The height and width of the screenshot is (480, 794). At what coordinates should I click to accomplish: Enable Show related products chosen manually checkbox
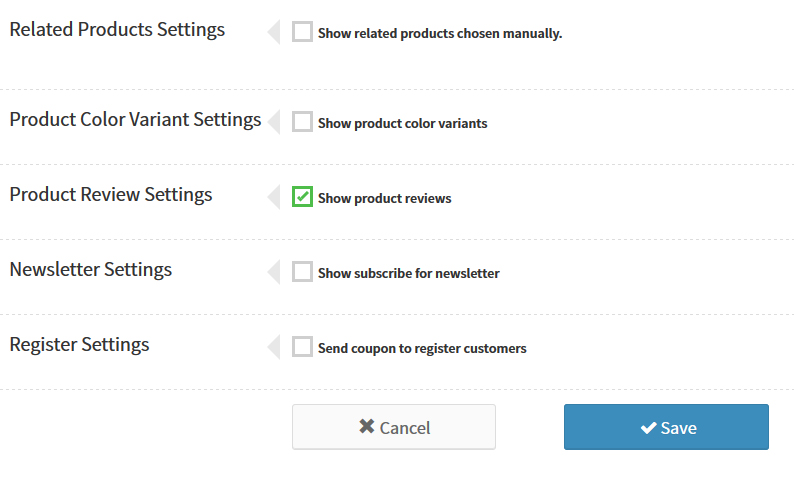302,31
